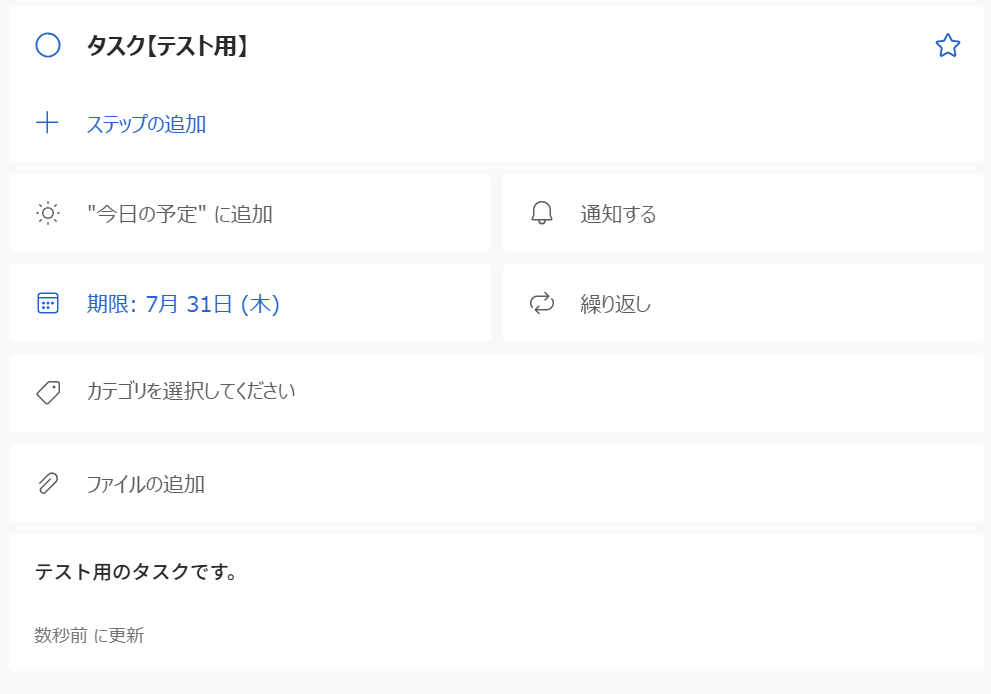Click note text テスト用のタスクです。

click(x=136, y=572)
